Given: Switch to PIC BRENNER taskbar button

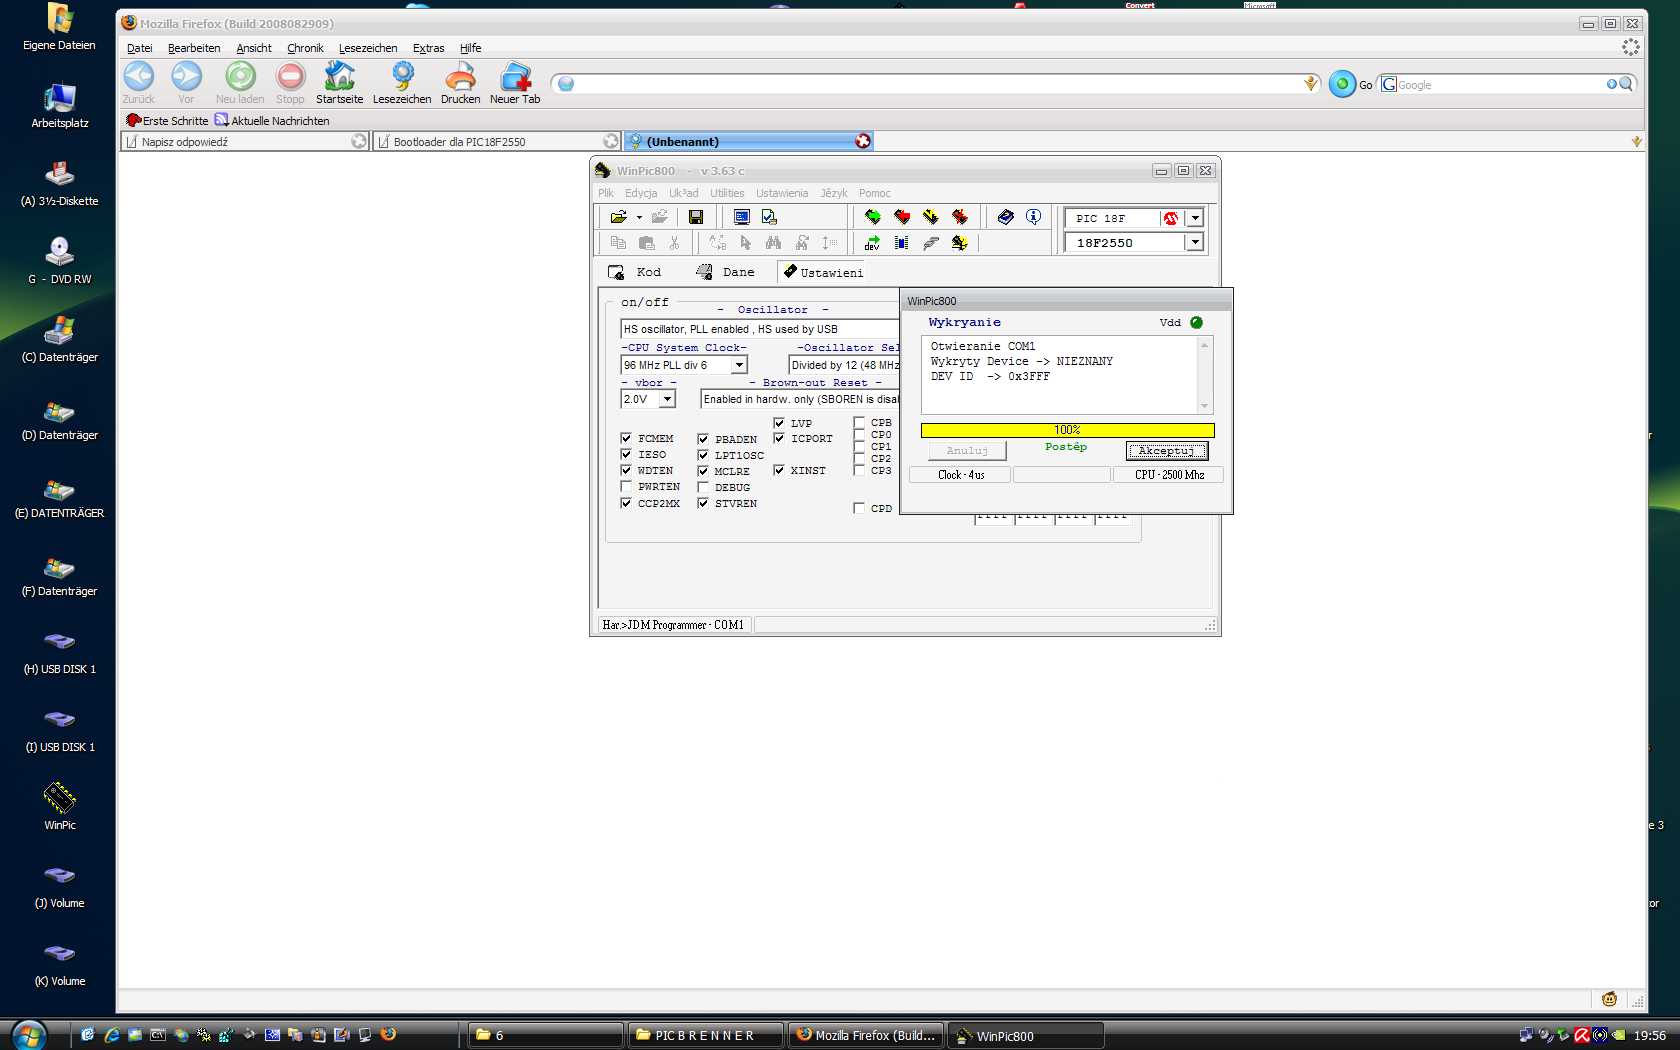Looking at the screenshot, I should [705, 1035].
